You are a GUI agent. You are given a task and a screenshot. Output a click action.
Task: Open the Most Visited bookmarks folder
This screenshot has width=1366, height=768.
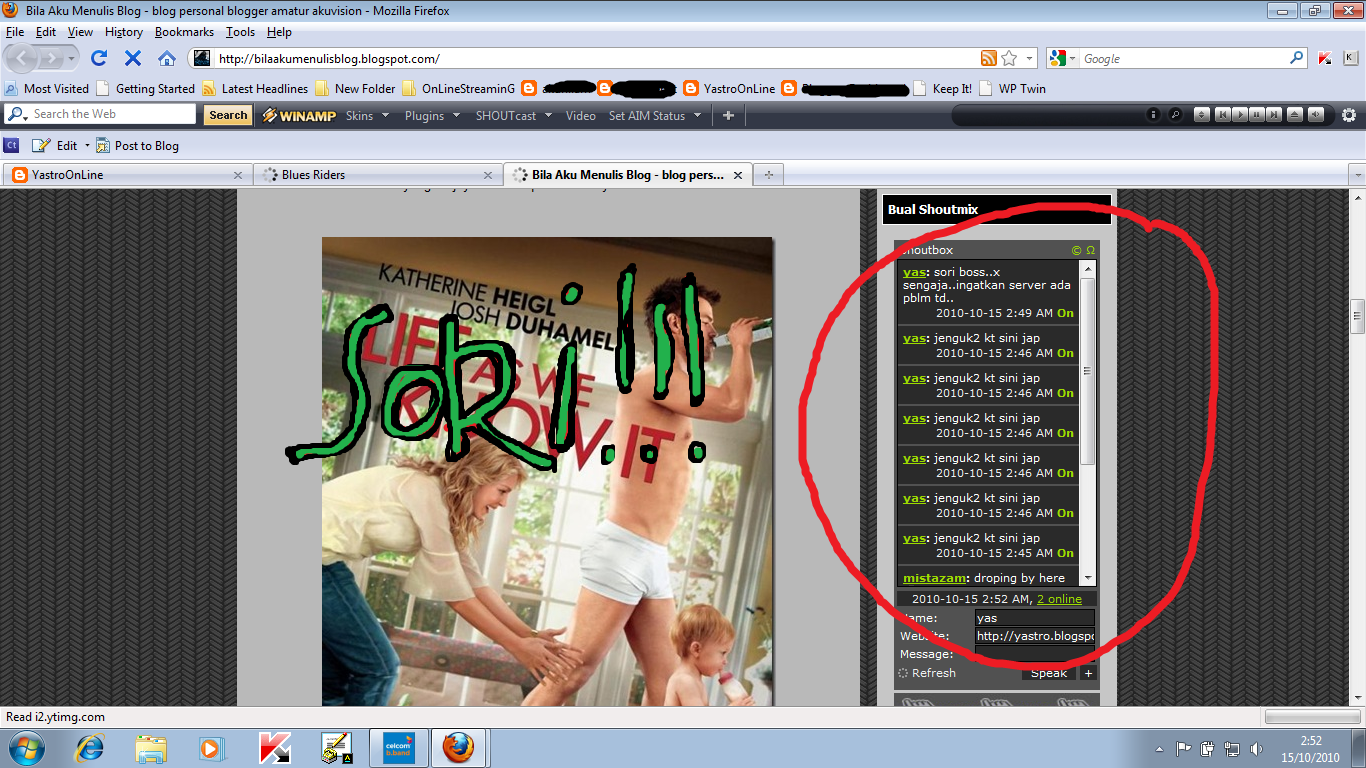tap(47, 88)
